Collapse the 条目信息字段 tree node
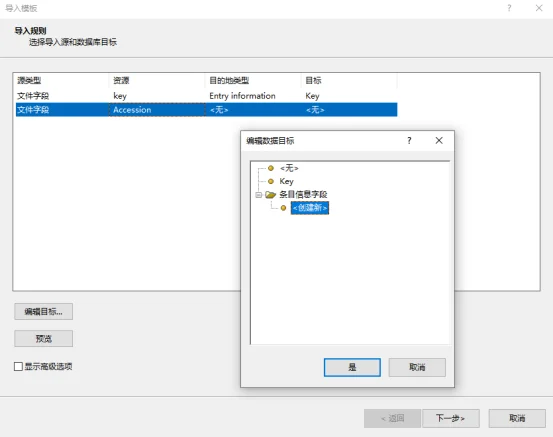Screen dimensions: 553x437 [259, 195]
